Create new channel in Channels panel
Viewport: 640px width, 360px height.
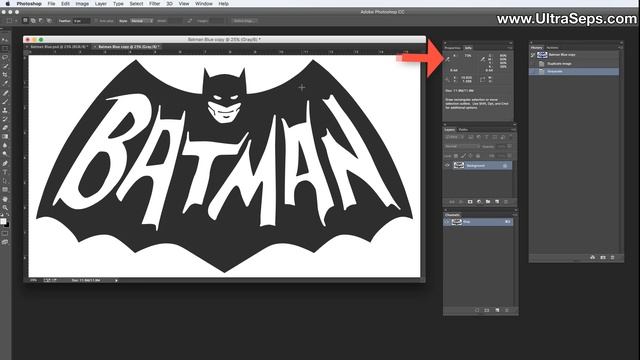[497, 310]
